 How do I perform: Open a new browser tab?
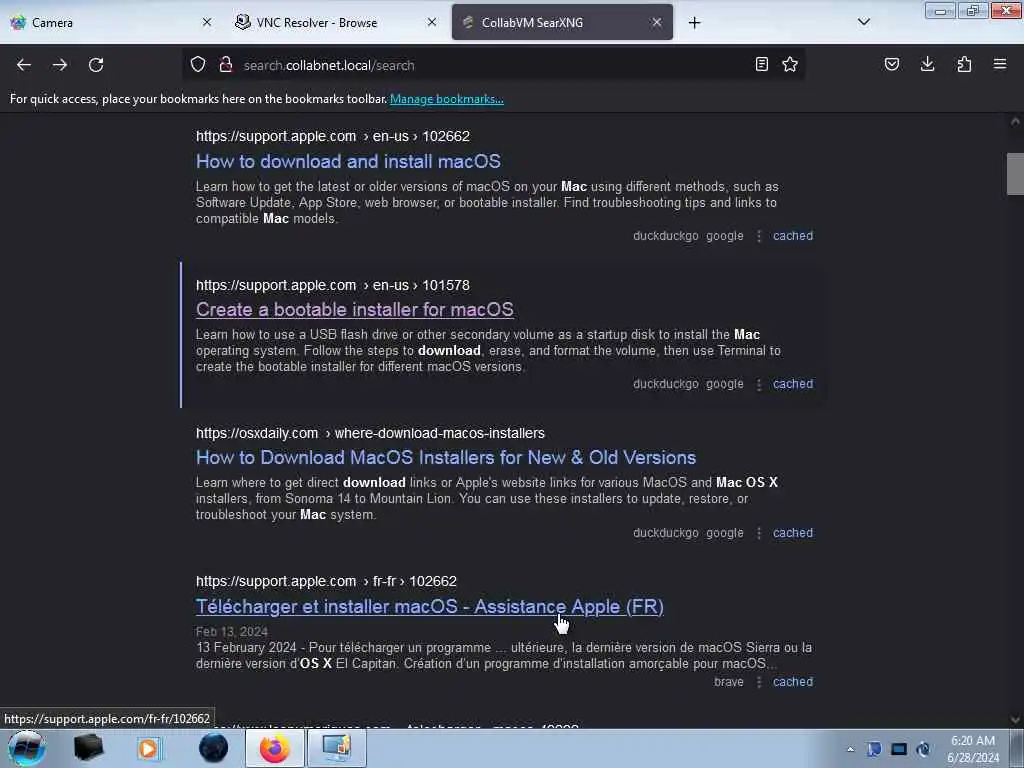tap(694, 23)
